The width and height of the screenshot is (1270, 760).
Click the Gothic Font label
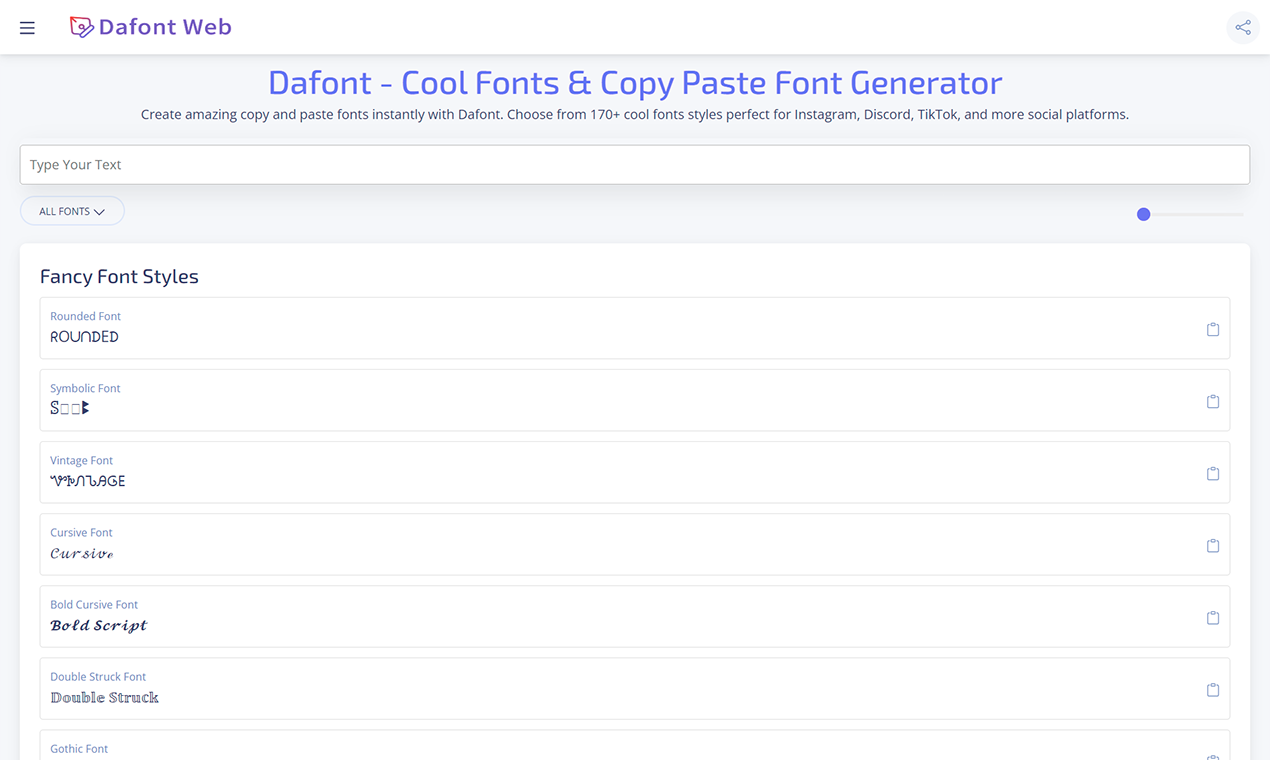coord(79,748)
